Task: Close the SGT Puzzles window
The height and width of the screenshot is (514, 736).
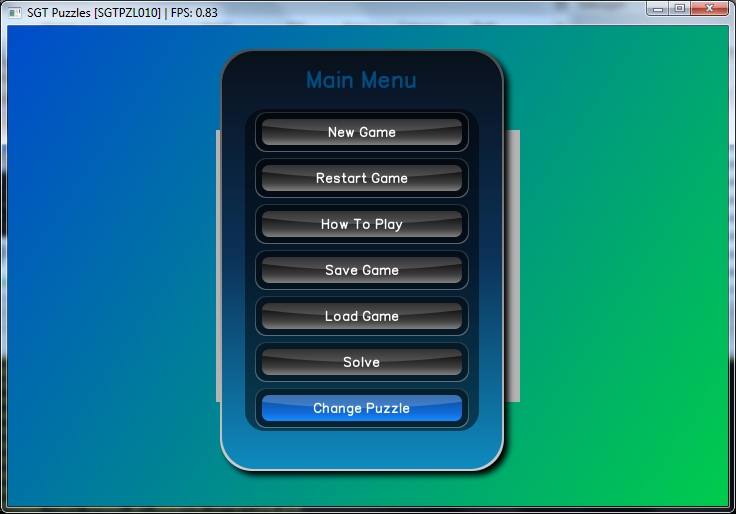Action: (709, 8)
